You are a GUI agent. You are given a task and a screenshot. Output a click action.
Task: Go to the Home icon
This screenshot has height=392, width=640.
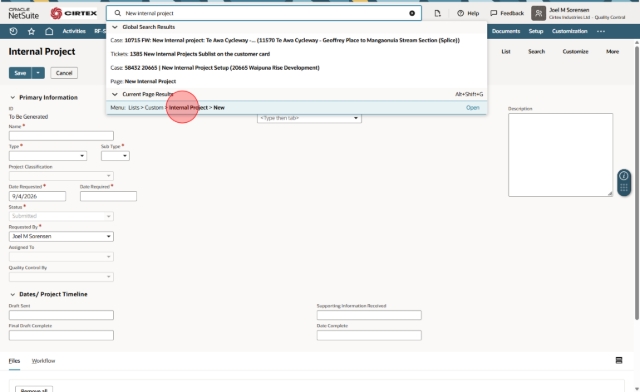(49, 31)
